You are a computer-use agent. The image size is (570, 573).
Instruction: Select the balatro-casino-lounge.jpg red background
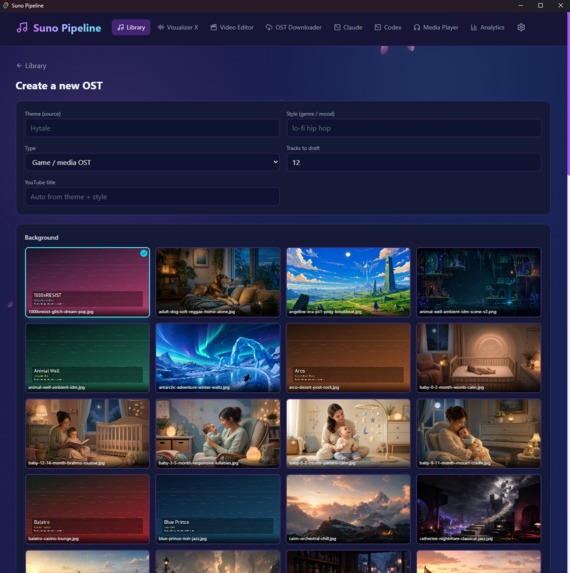coord(87,509)
